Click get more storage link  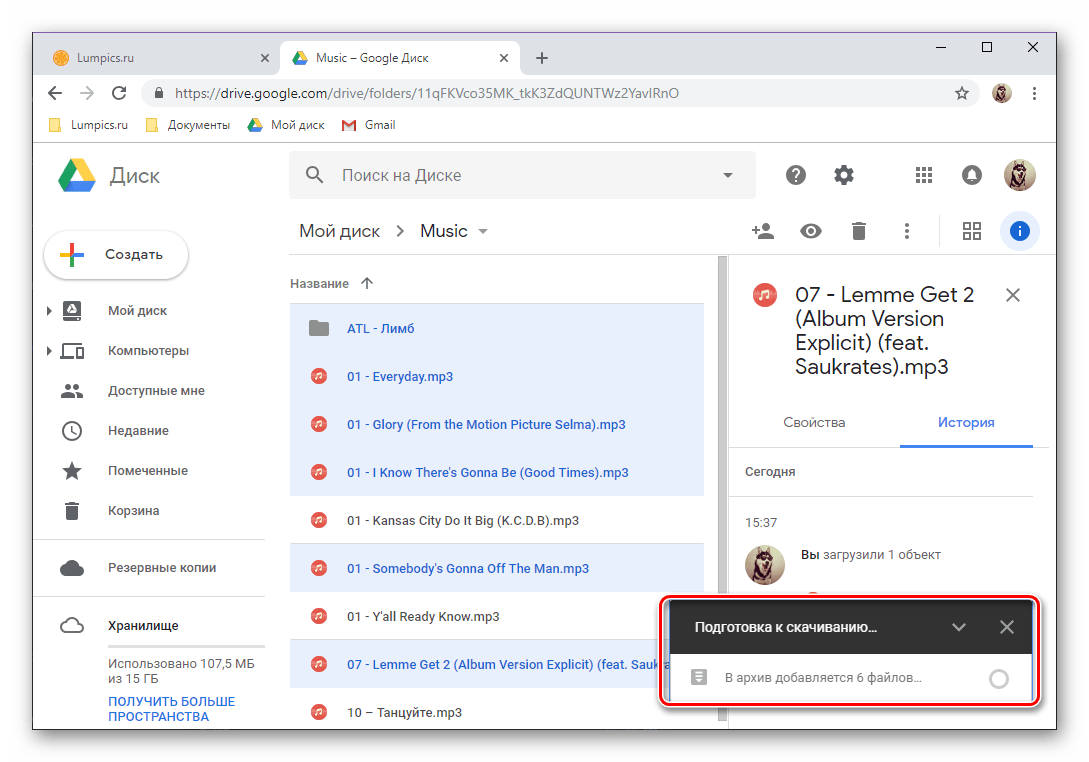172,709
